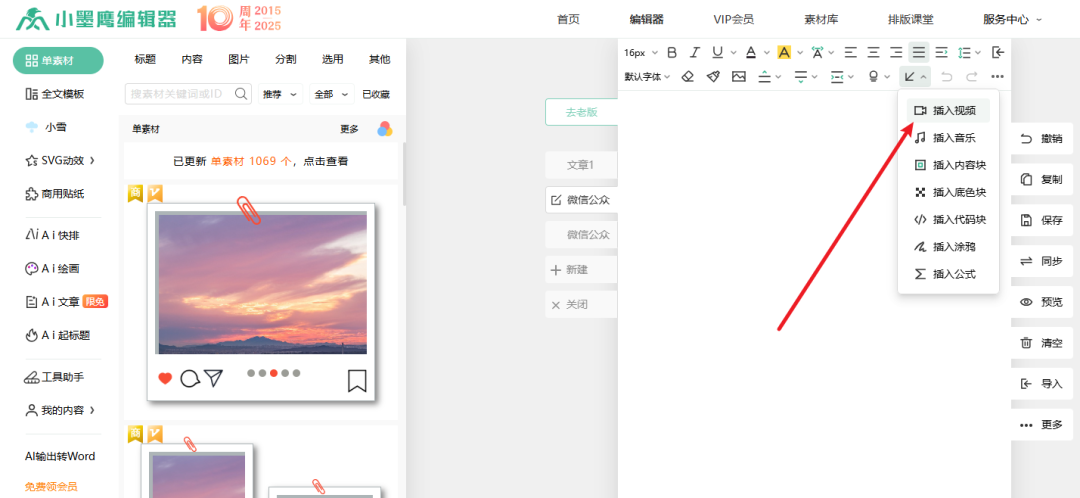Switch to the 分割 material tab

pyautogui.click(x=285, y=59)
